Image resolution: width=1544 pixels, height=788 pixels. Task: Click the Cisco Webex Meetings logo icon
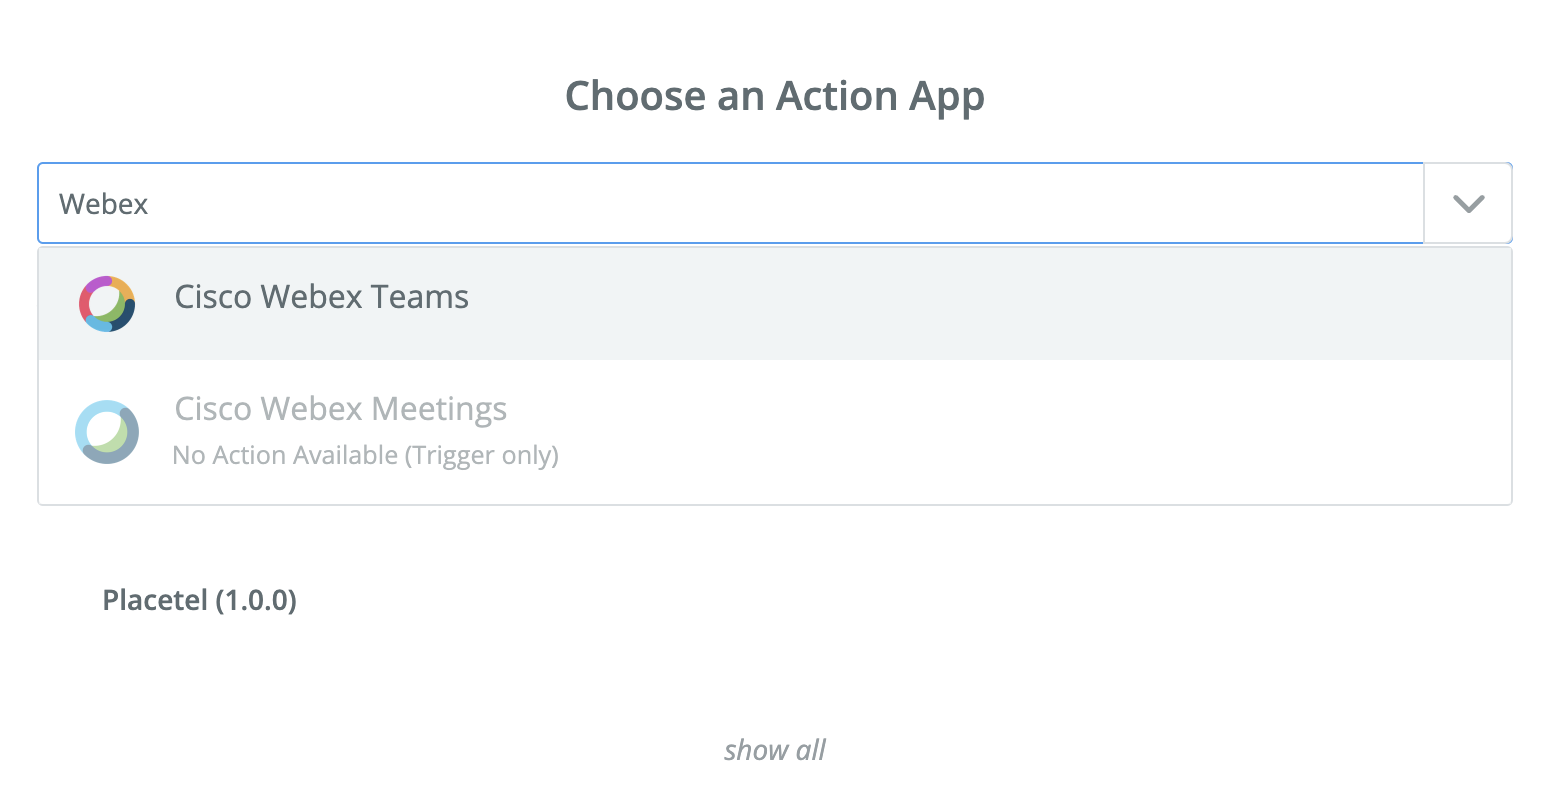click(107, 432)
